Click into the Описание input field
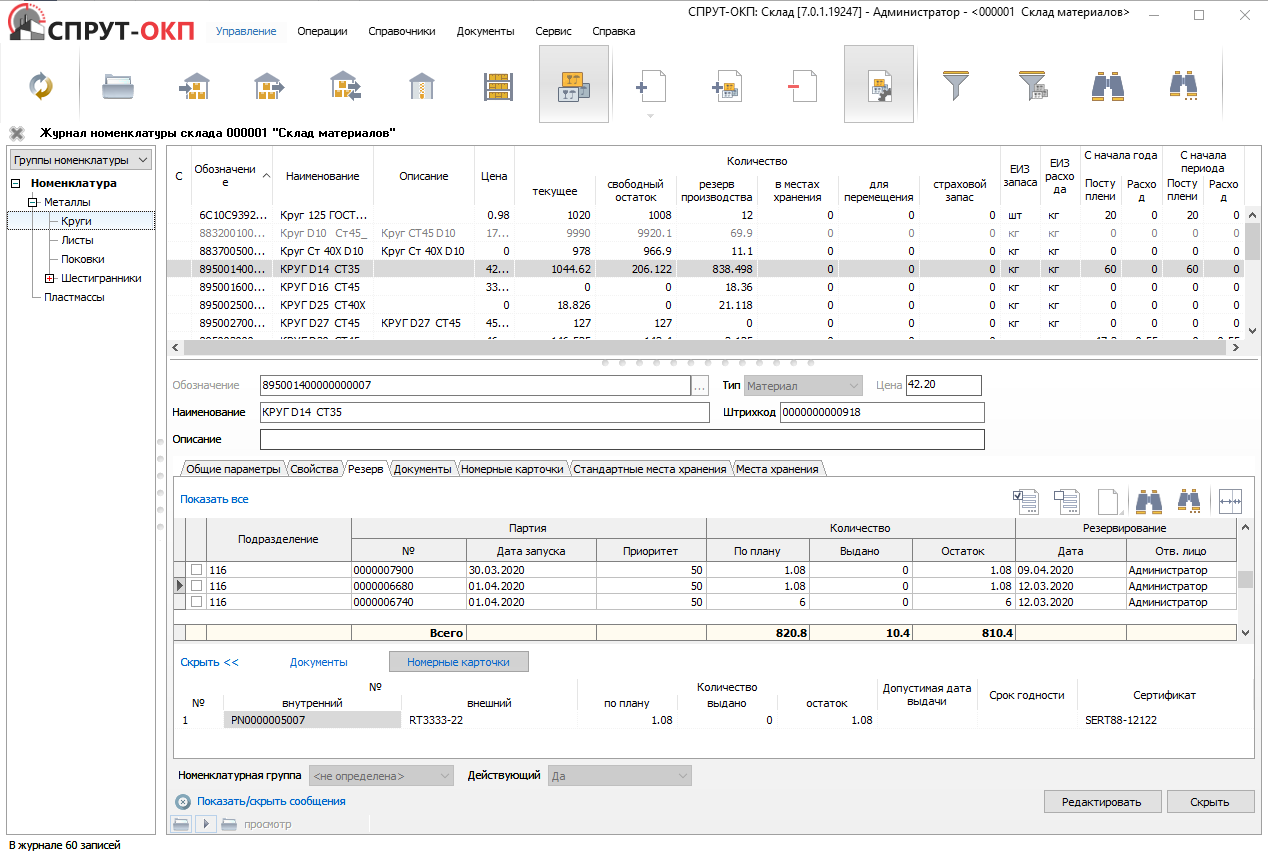This screenshot has width=1268, height=854. point(621,440)
